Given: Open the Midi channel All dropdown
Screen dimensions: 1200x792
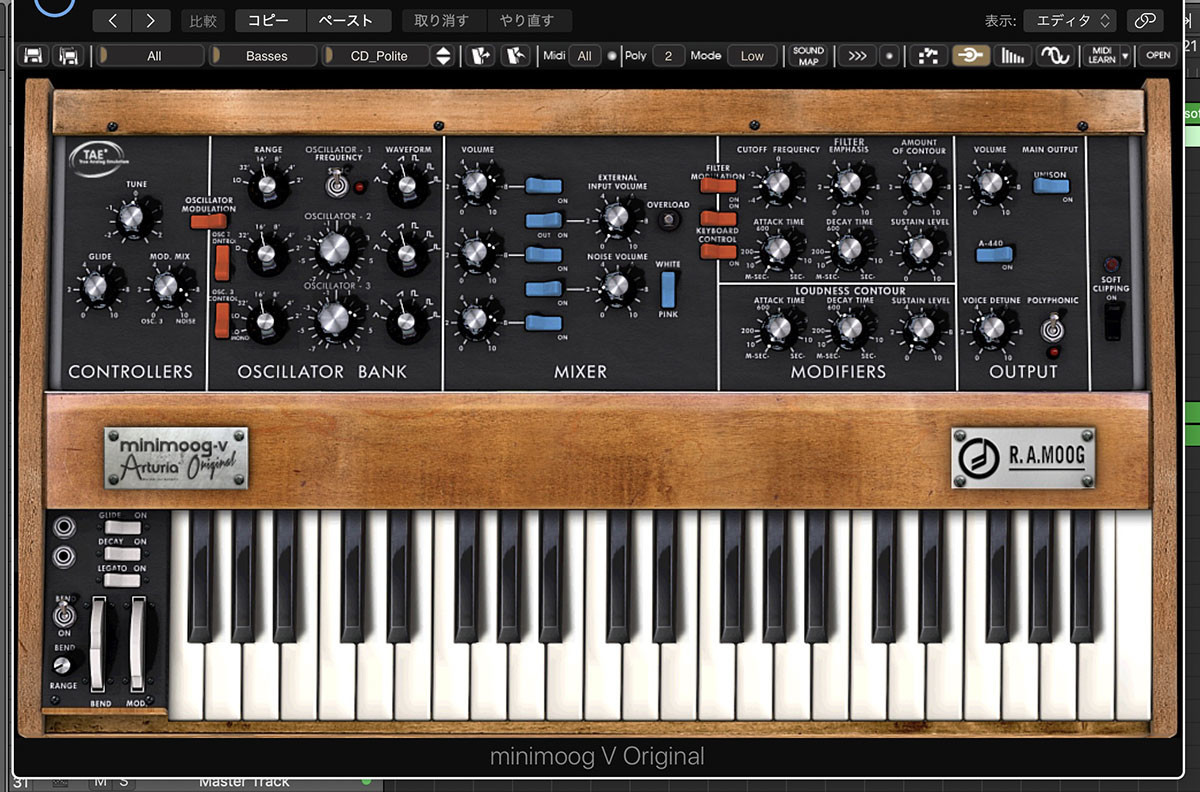Looking at the screenshot, I should [584, 56].
